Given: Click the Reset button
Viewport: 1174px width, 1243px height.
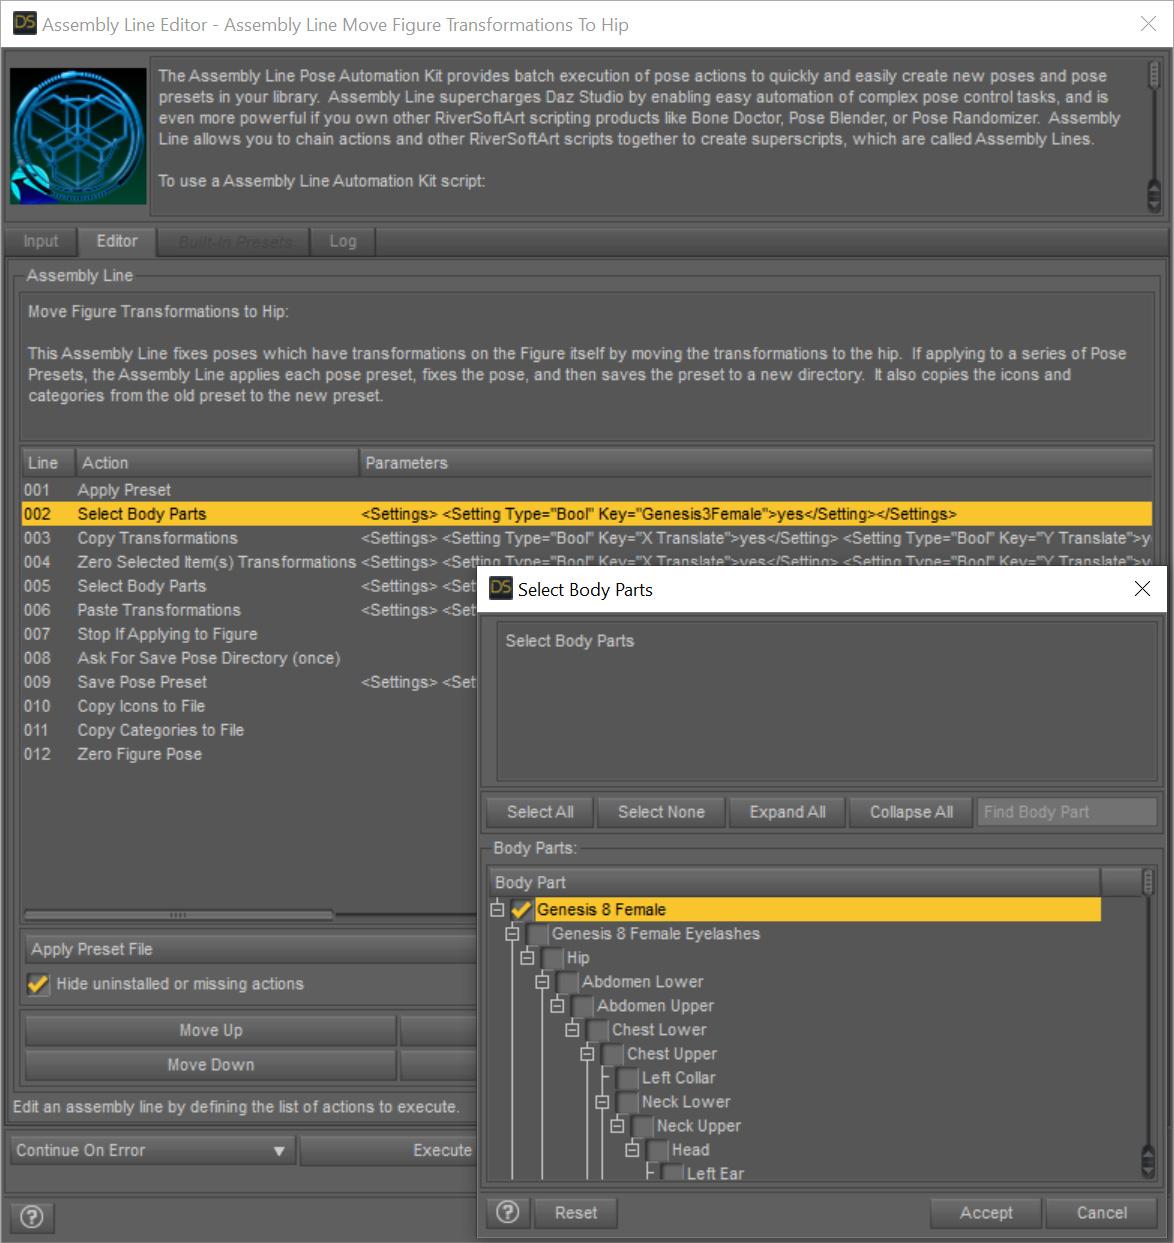Looking at the screenshot, I should [576, 1213].
